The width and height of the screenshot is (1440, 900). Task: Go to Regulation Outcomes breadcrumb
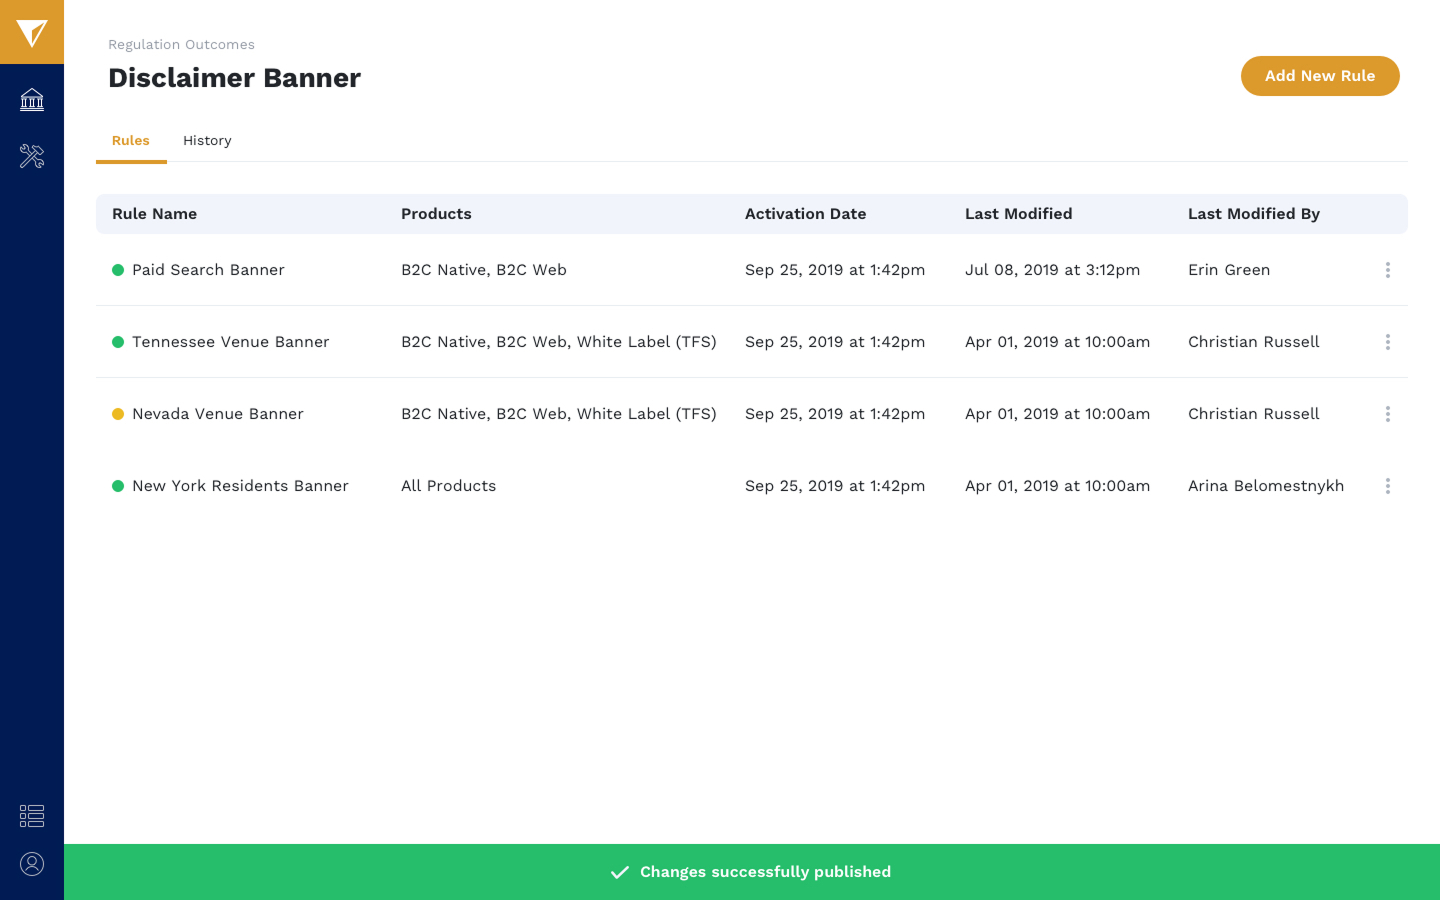[x=181, y=45]
